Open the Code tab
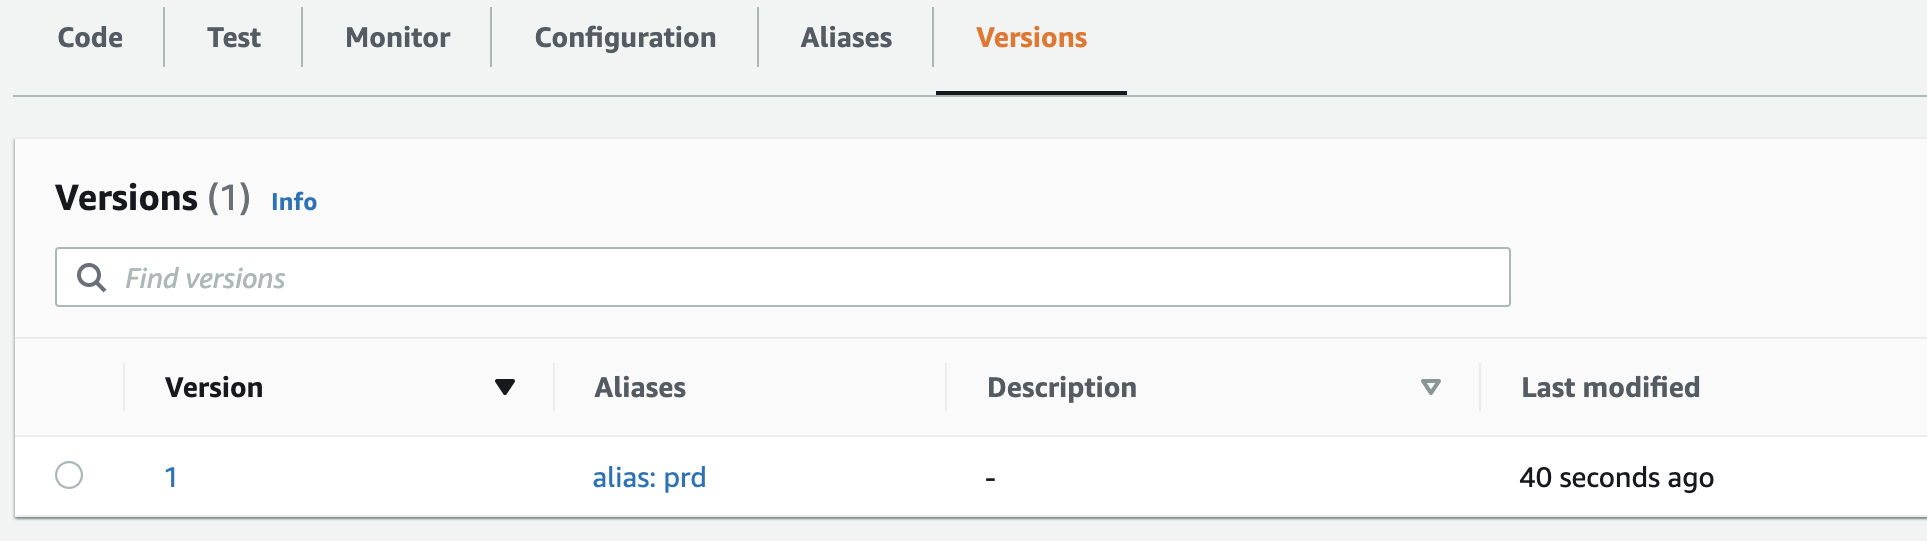Image resolution: width=1927 pixels, height=541 pixels. tap(90, 38)
